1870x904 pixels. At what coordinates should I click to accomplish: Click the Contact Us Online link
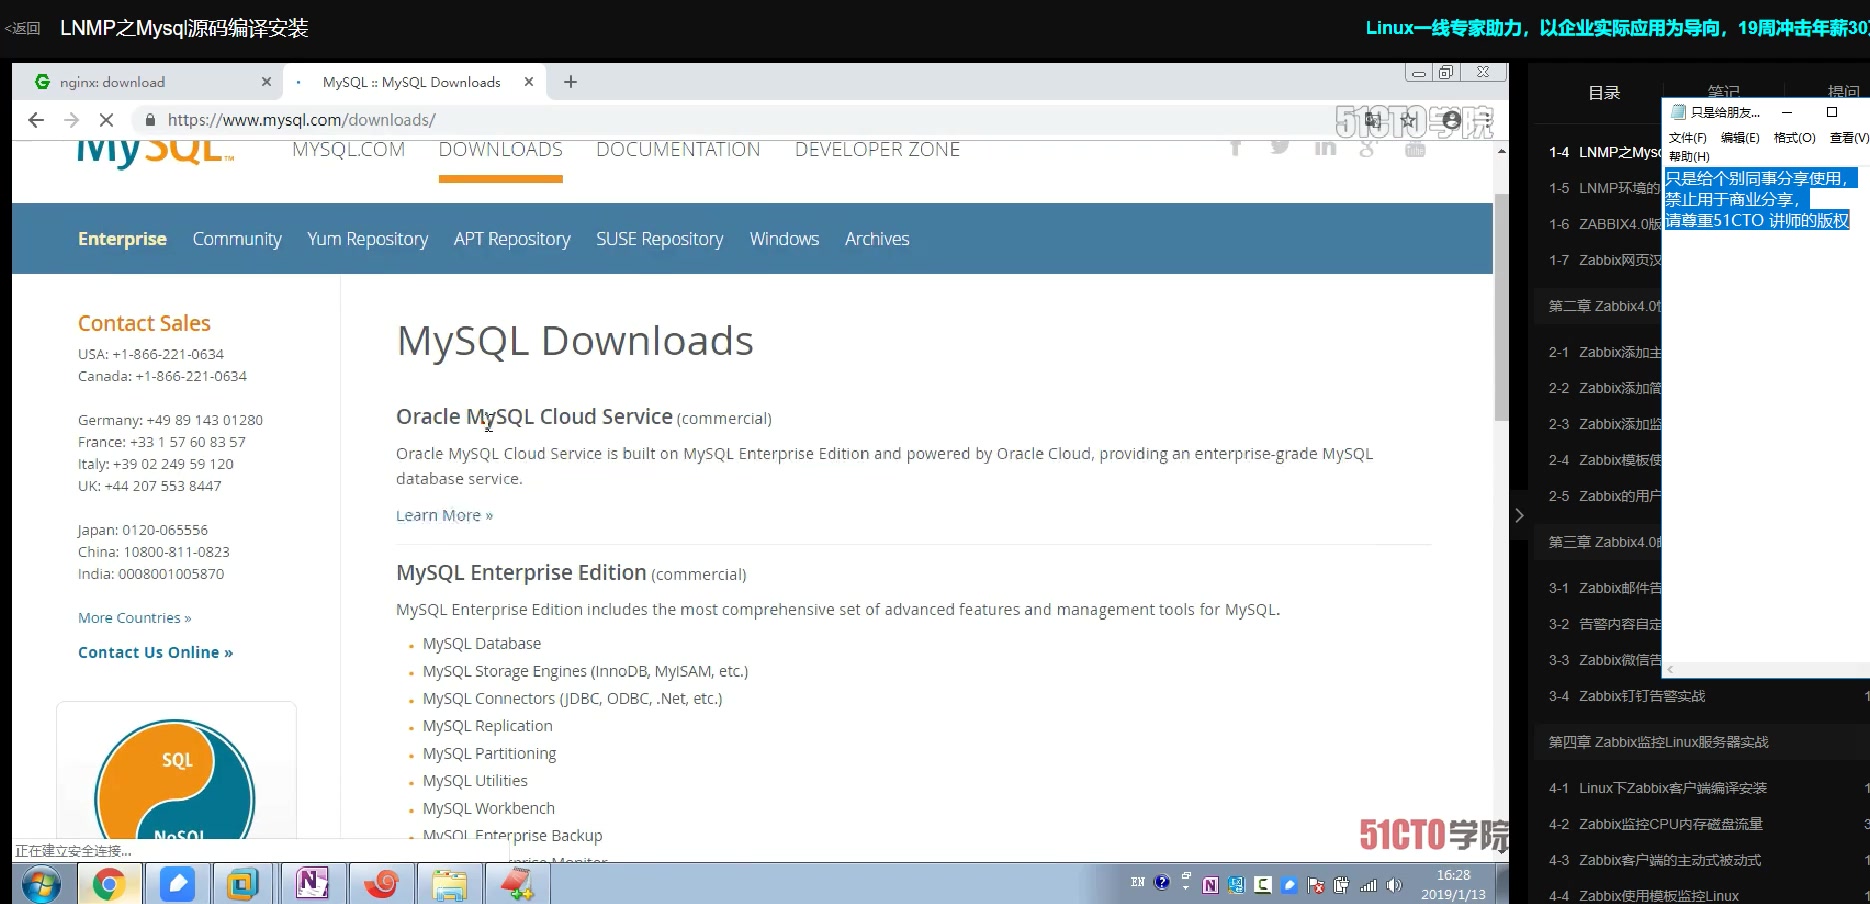coord(156,652)
